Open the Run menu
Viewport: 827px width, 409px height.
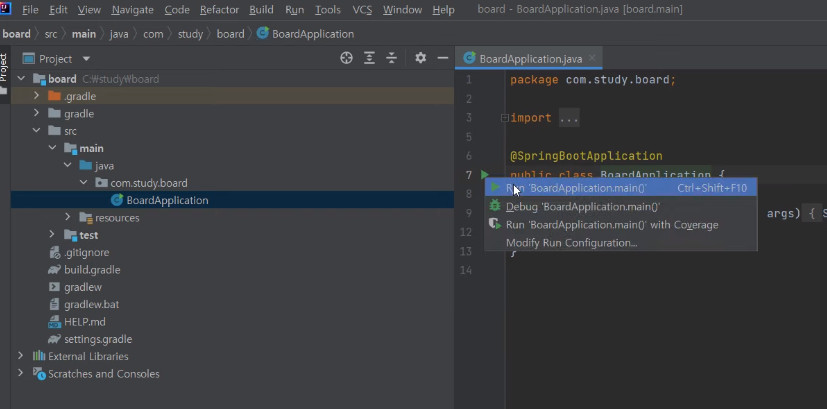coord(294,9)
